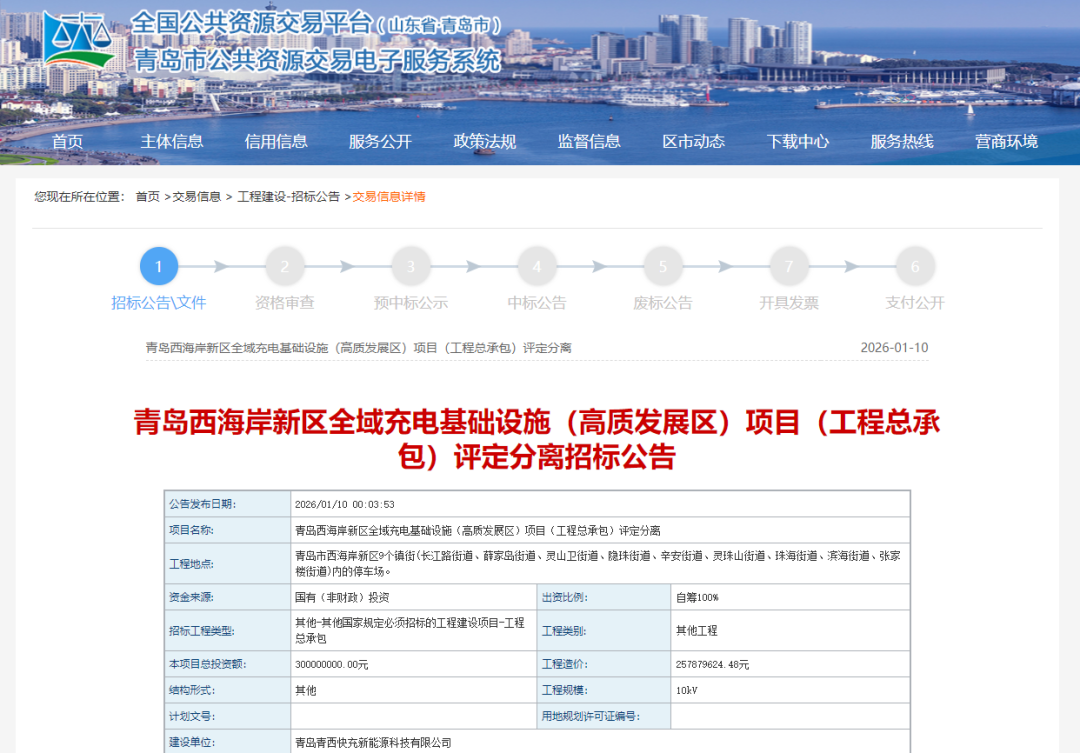Go to the 区市动态 section
The image size is (1080, 753).
tap(694, 142)
